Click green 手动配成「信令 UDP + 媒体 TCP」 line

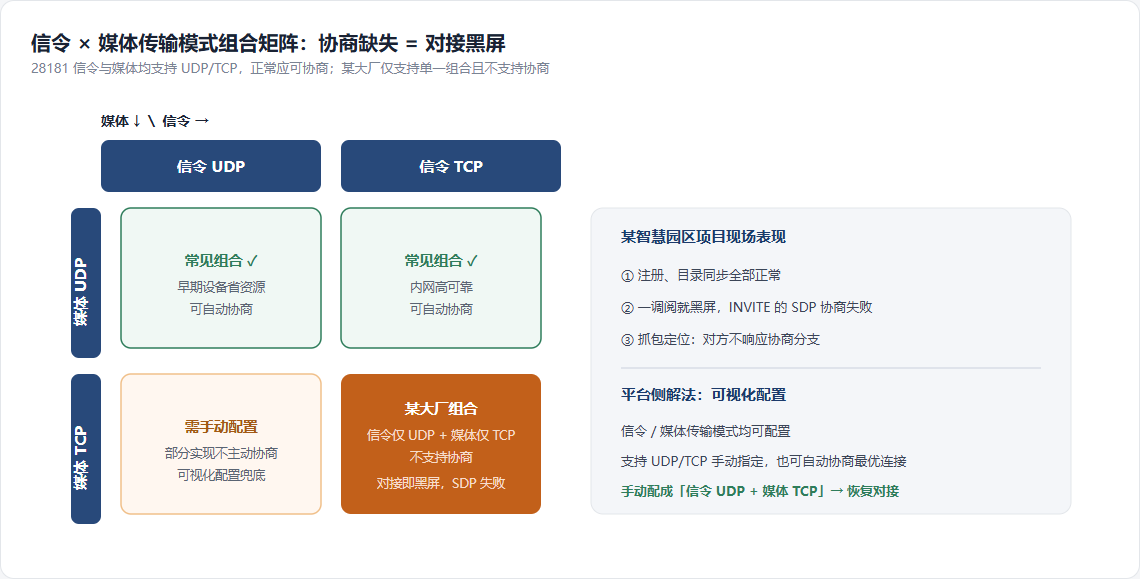tap(760, 491)
